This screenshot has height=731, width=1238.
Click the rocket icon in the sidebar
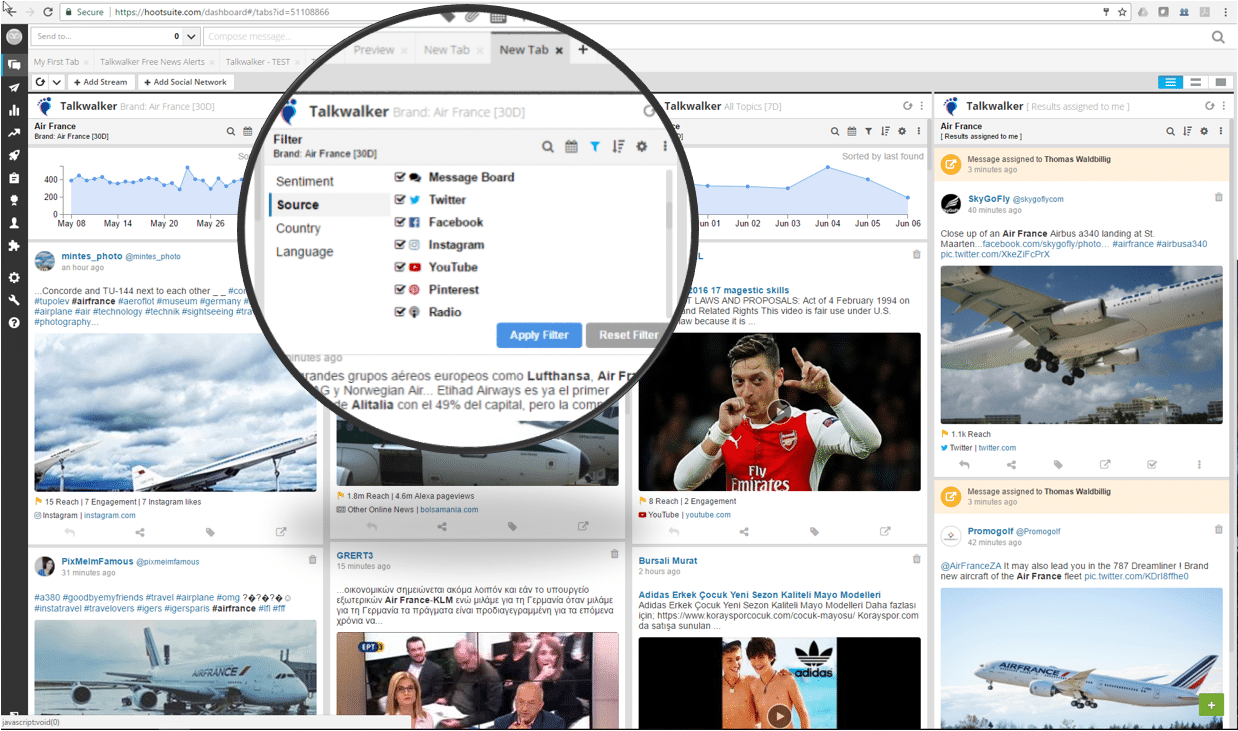pyautogui.click(x=14, y=155)
